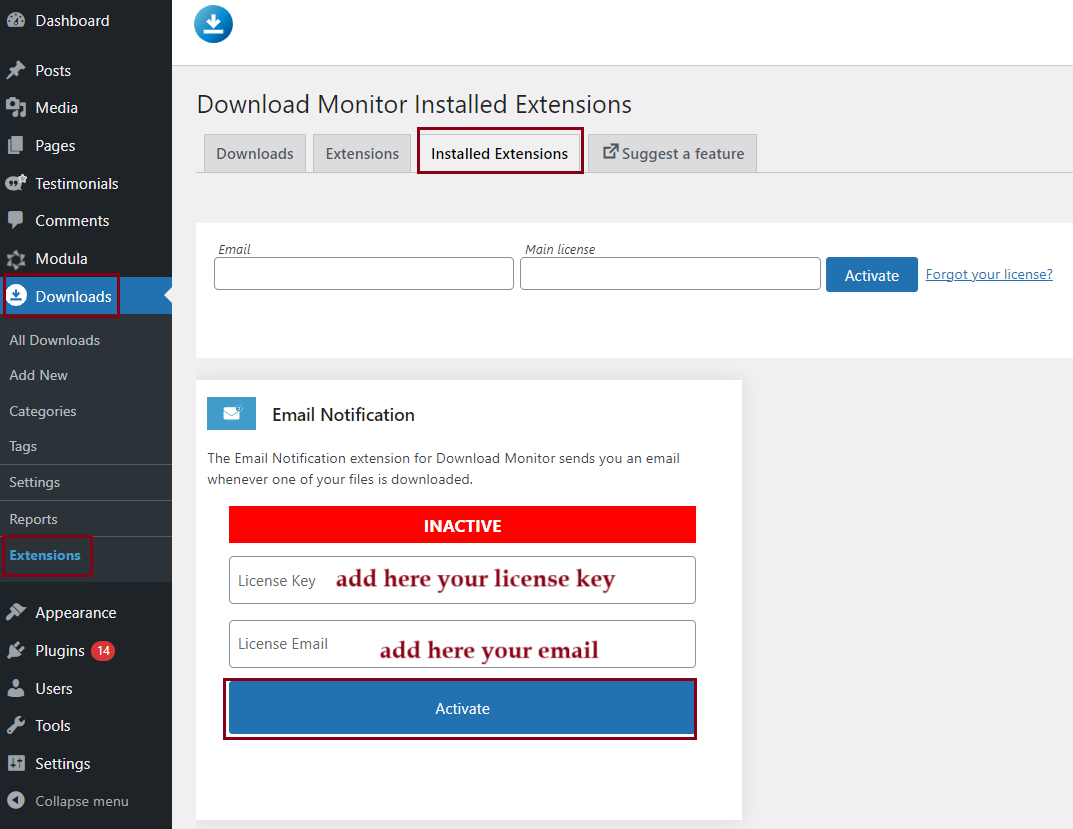1073x829 pixels.
Task: Open Tags under Downloads
Action: 23,446
